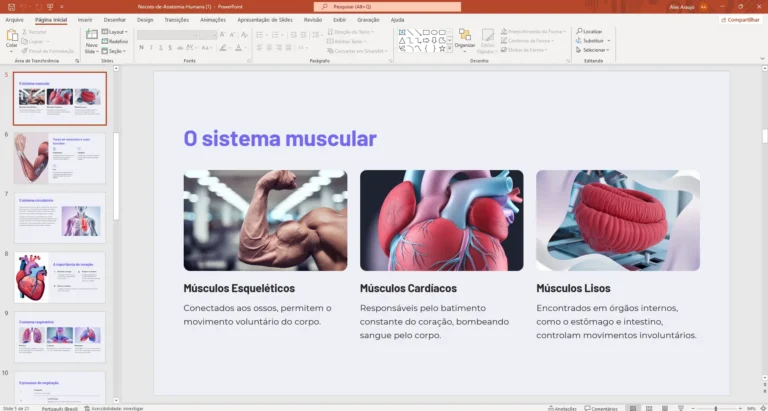Open the Fonte dialog launcher
Viewport: 768px width, 411px height.
pyautogui.click(x=249, y=61)
